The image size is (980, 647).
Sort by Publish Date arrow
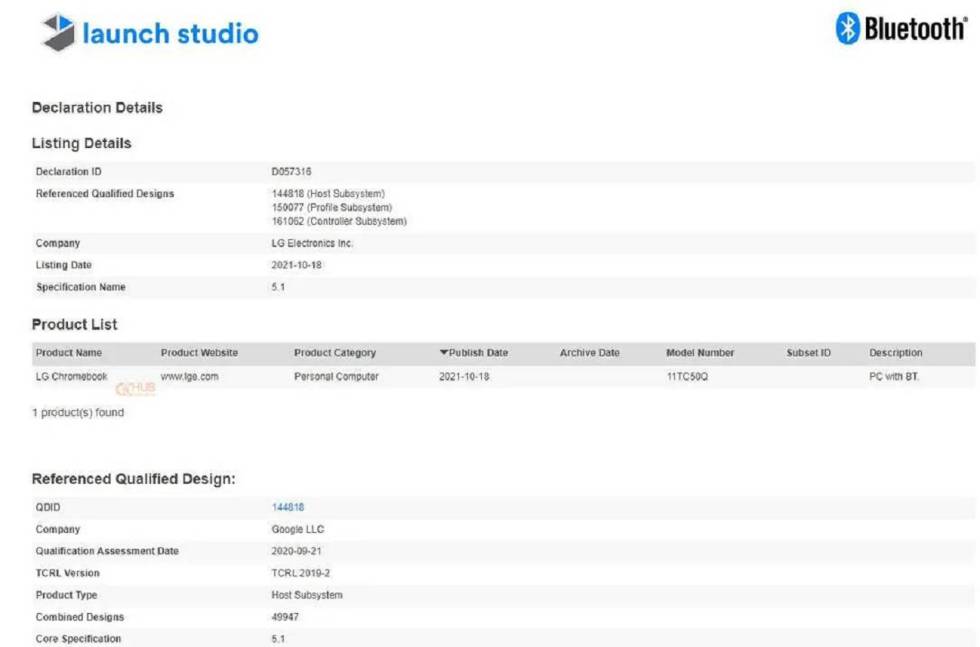(x=444, y=353)
